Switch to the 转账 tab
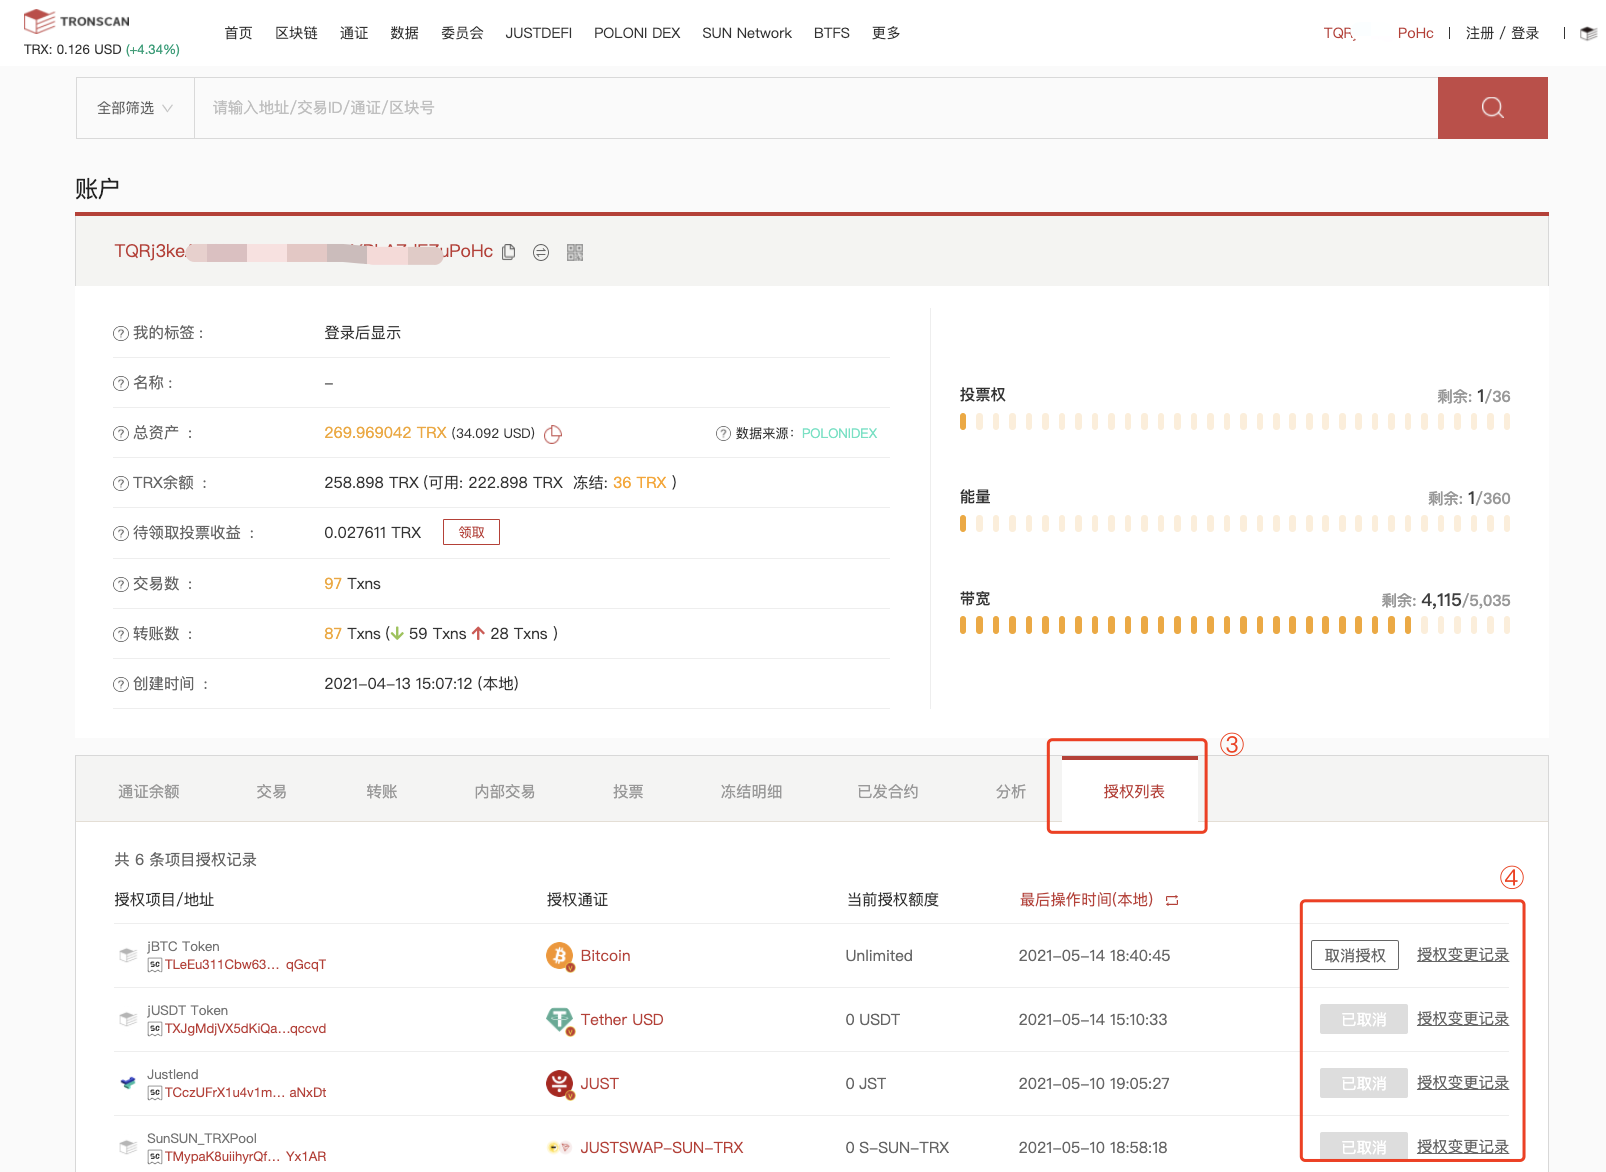 pos(382,792)
